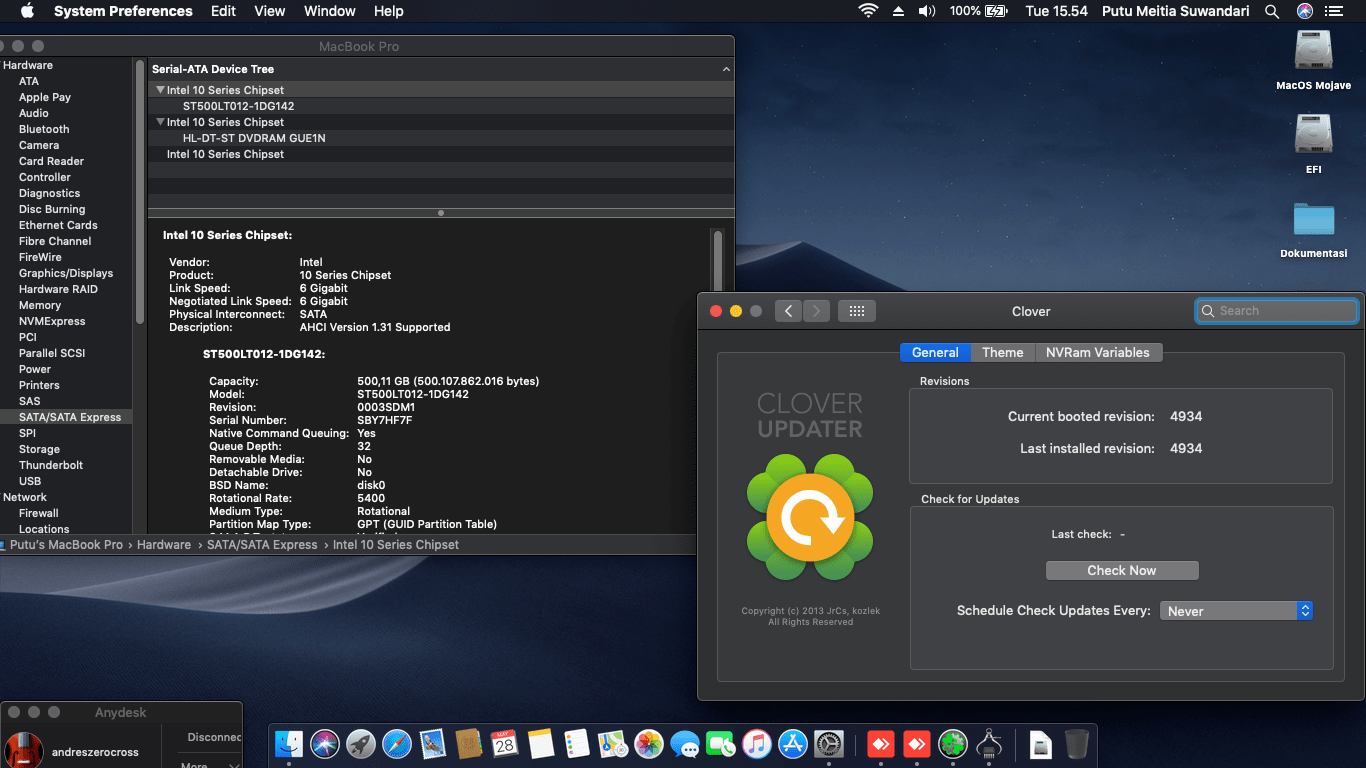The height and width of the screenshot is (768, 1366).
Task: Open the Schedule Check Updates Every dropdown
Action: tap(1236, 610)
